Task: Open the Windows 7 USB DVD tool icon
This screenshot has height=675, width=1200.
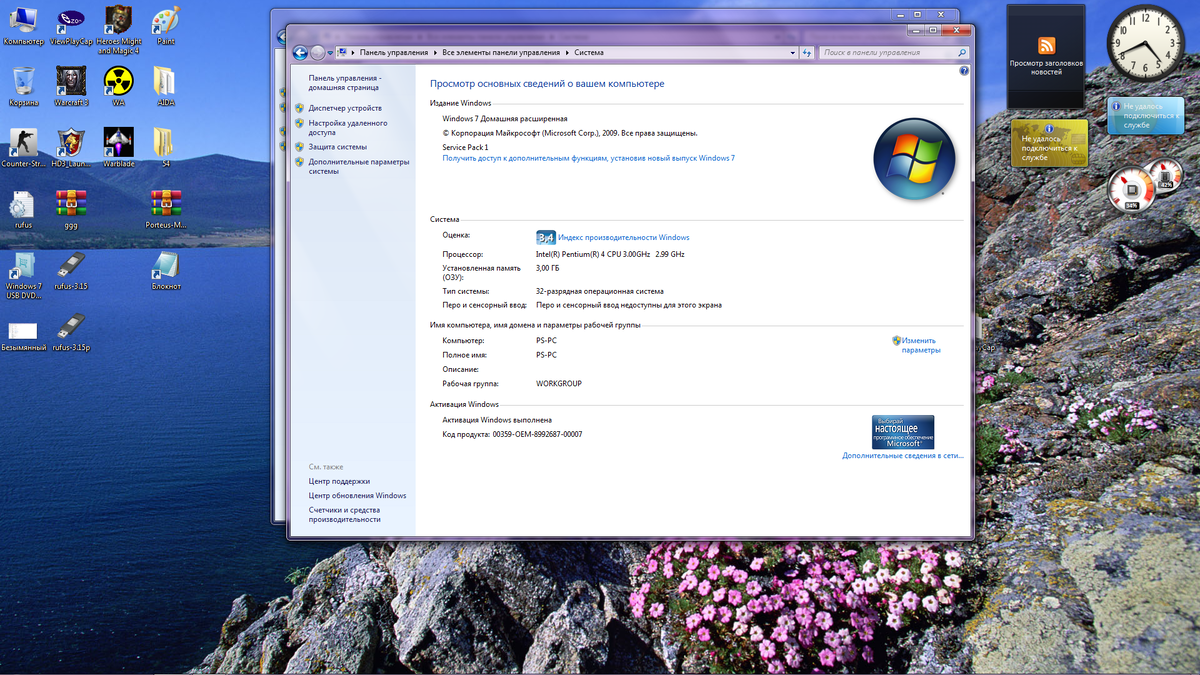Action: pyautogui.click(x=23, y=275)
